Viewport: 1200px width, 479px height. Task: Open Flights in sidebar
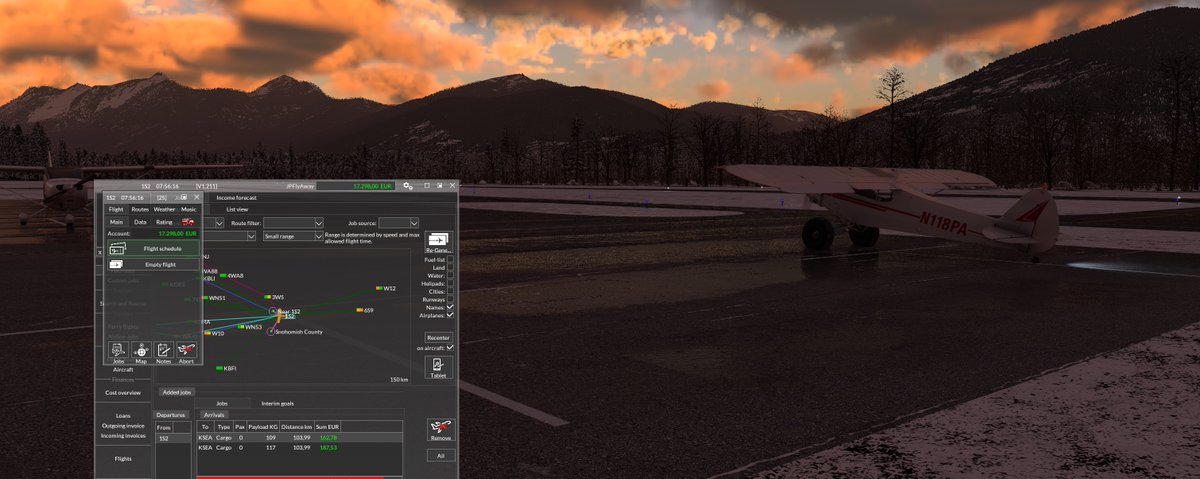[x=123, y=458]
